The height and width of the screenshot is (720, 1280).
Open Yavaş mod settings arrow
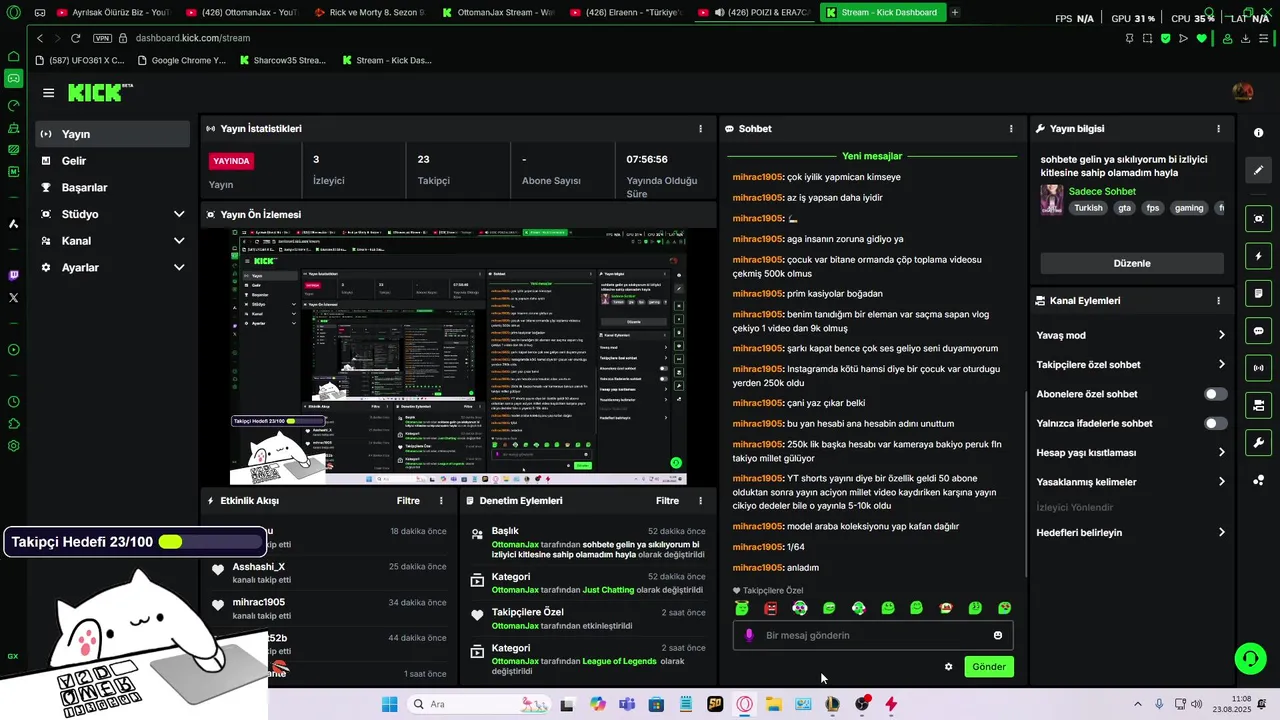click(x=1221, y=336)
